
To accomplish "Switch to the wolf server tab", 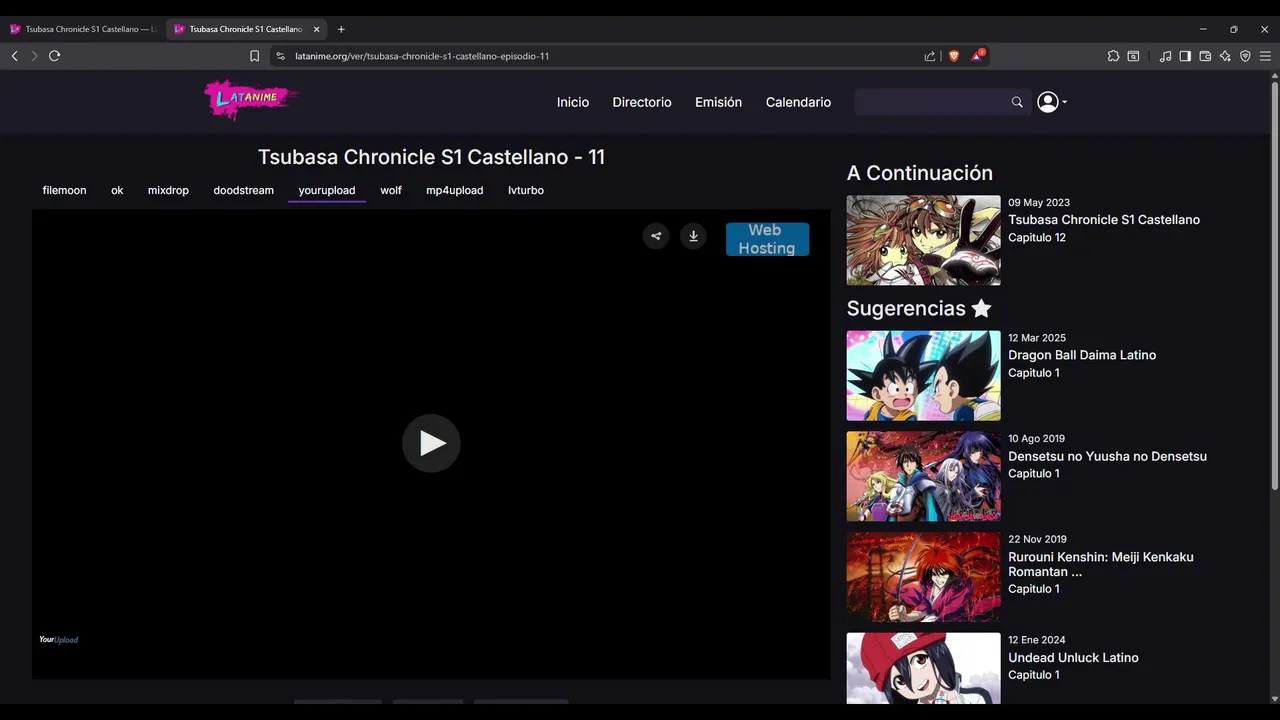I will tap(391, 190).
